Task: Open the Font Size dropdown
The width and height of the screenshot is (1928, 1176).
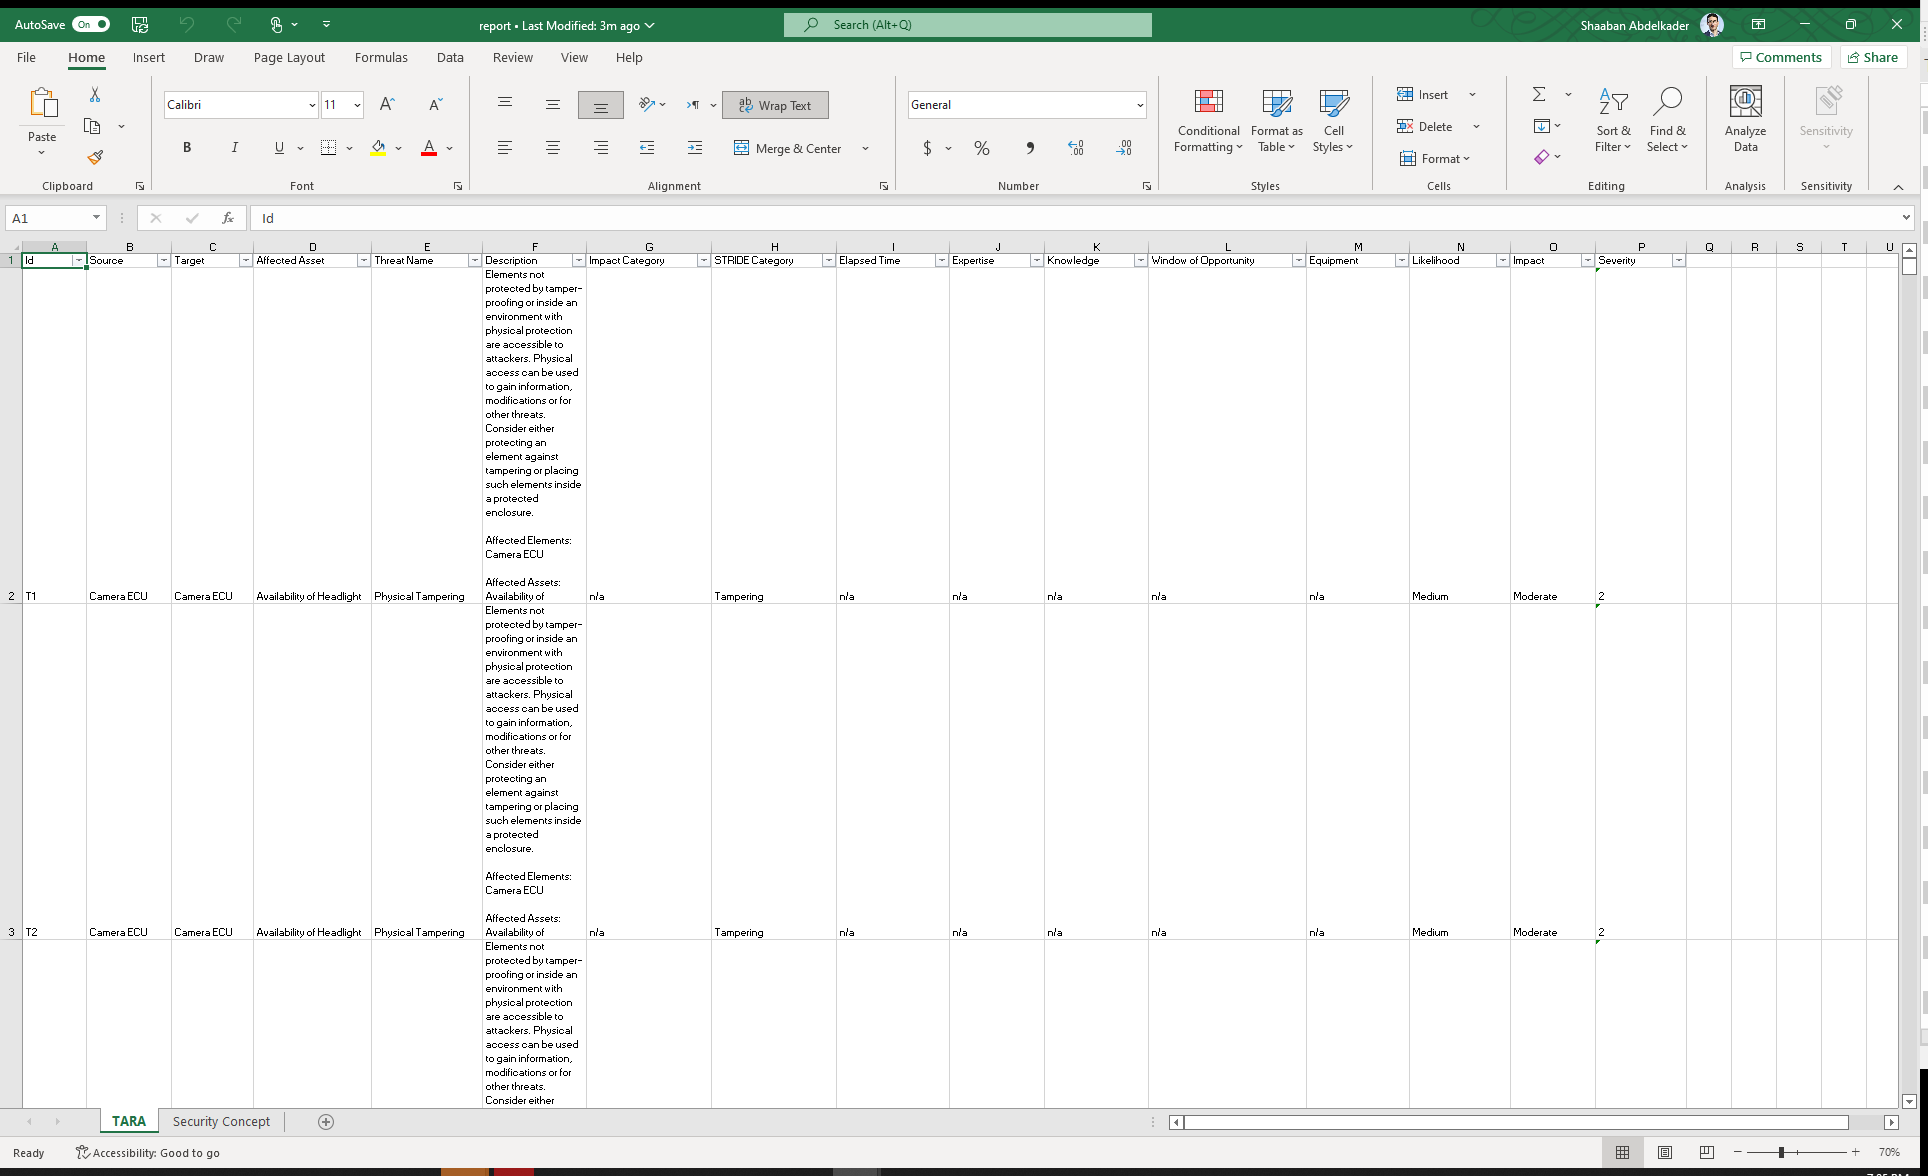Action: 357,104
